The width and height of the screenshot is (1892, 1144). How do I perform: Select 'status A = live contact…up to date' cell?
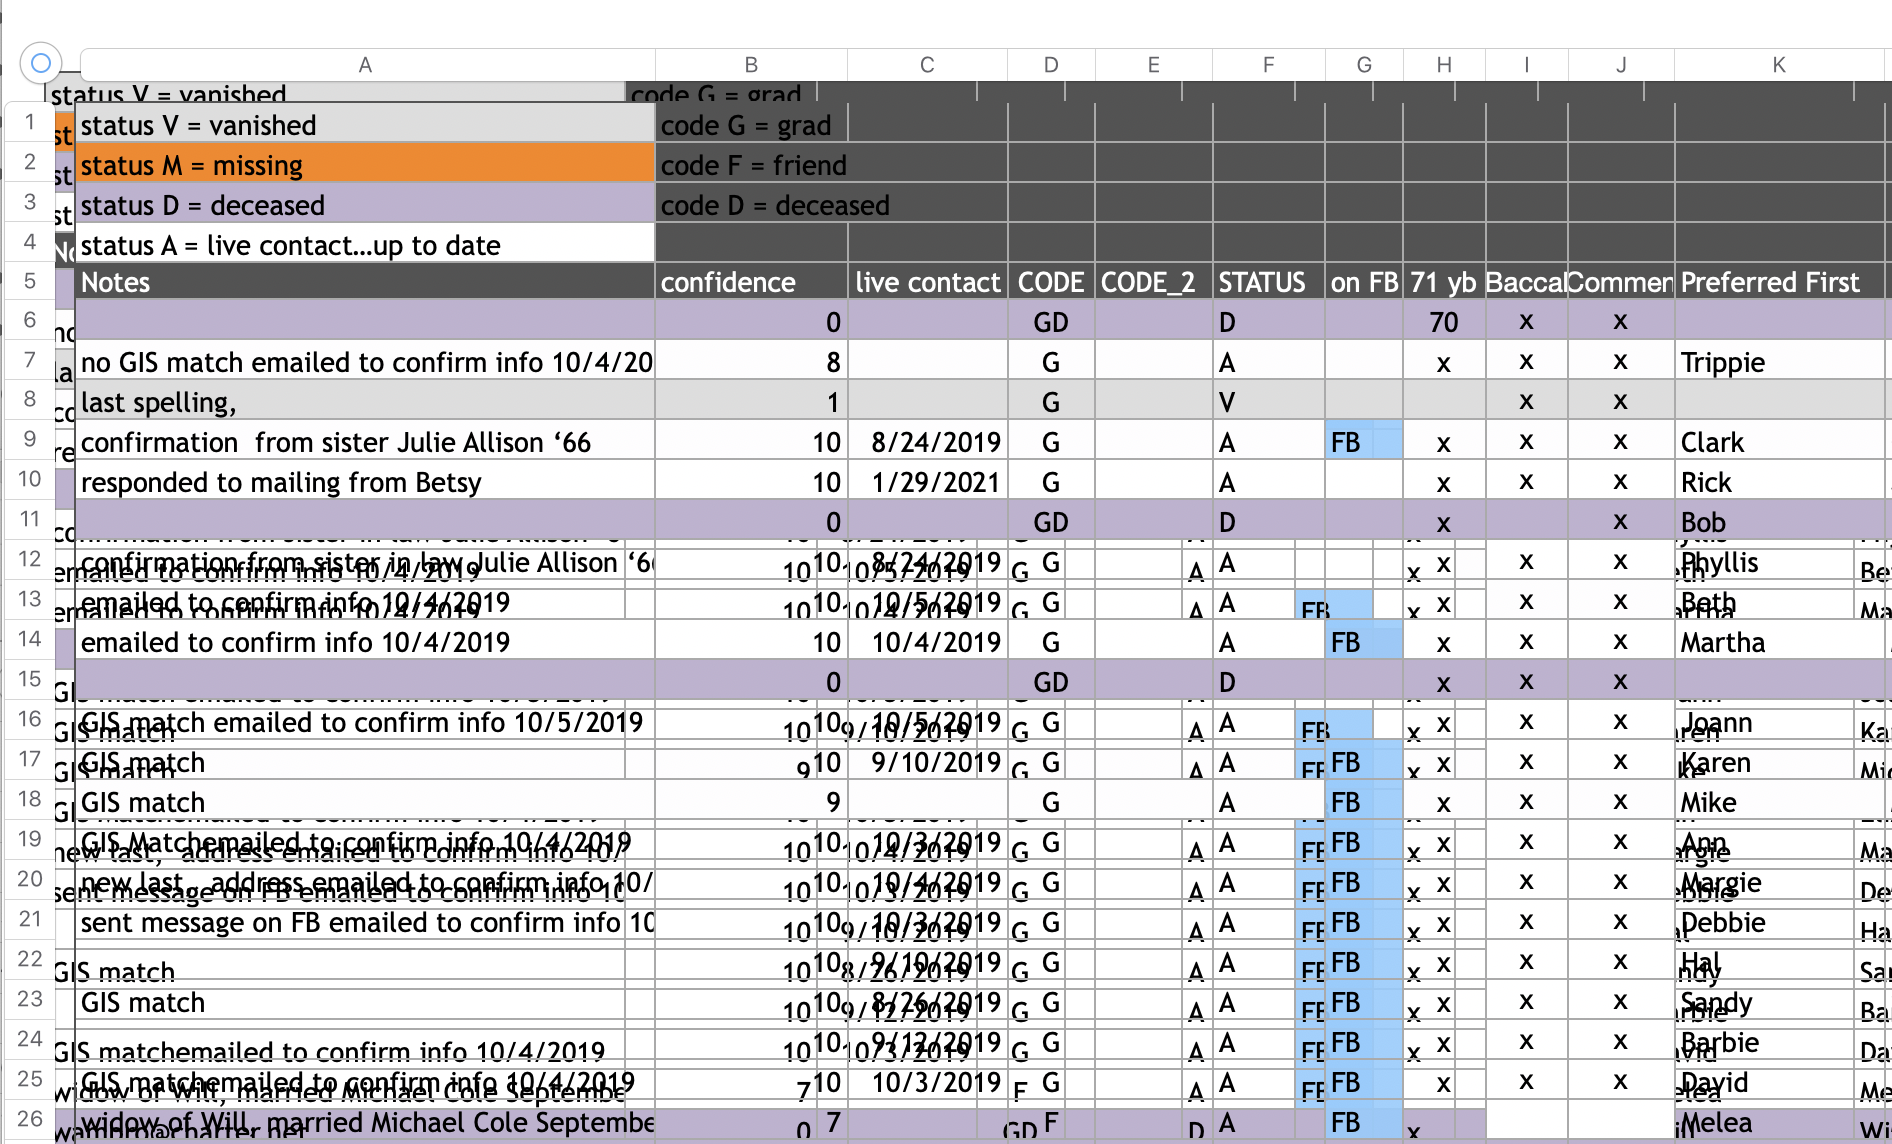[x=365, y=243]
